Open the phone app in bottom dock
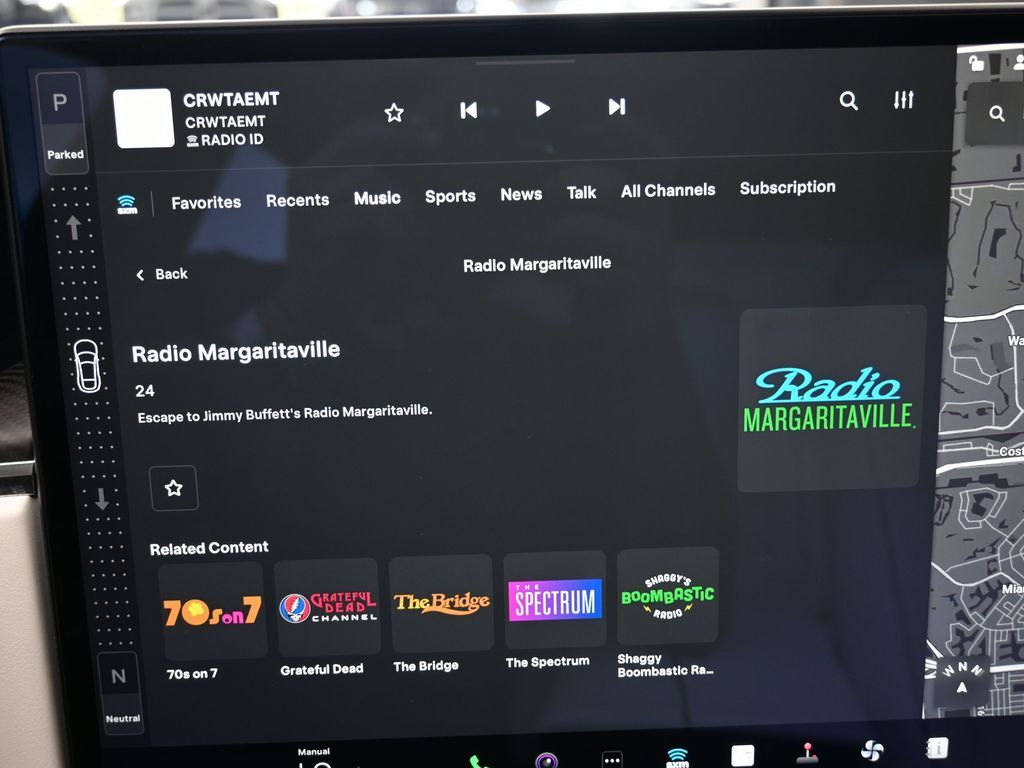 (479, 761)
